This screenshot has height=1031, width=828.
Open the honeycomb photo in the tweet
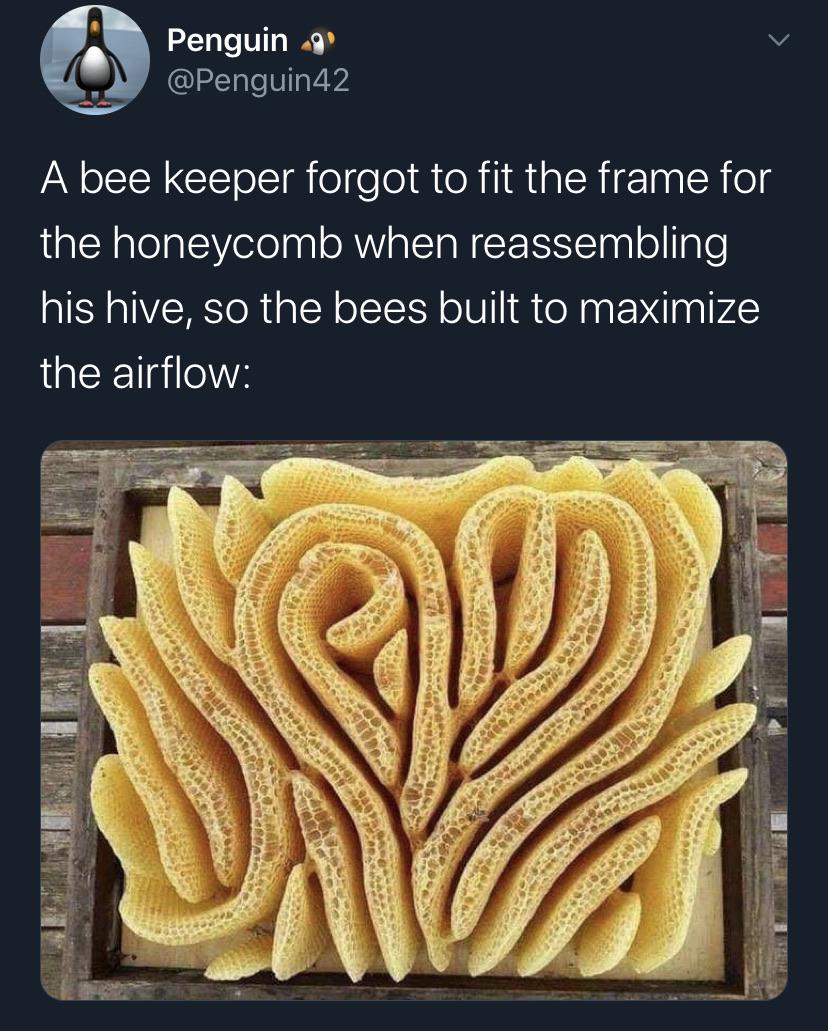pos(414,720)
